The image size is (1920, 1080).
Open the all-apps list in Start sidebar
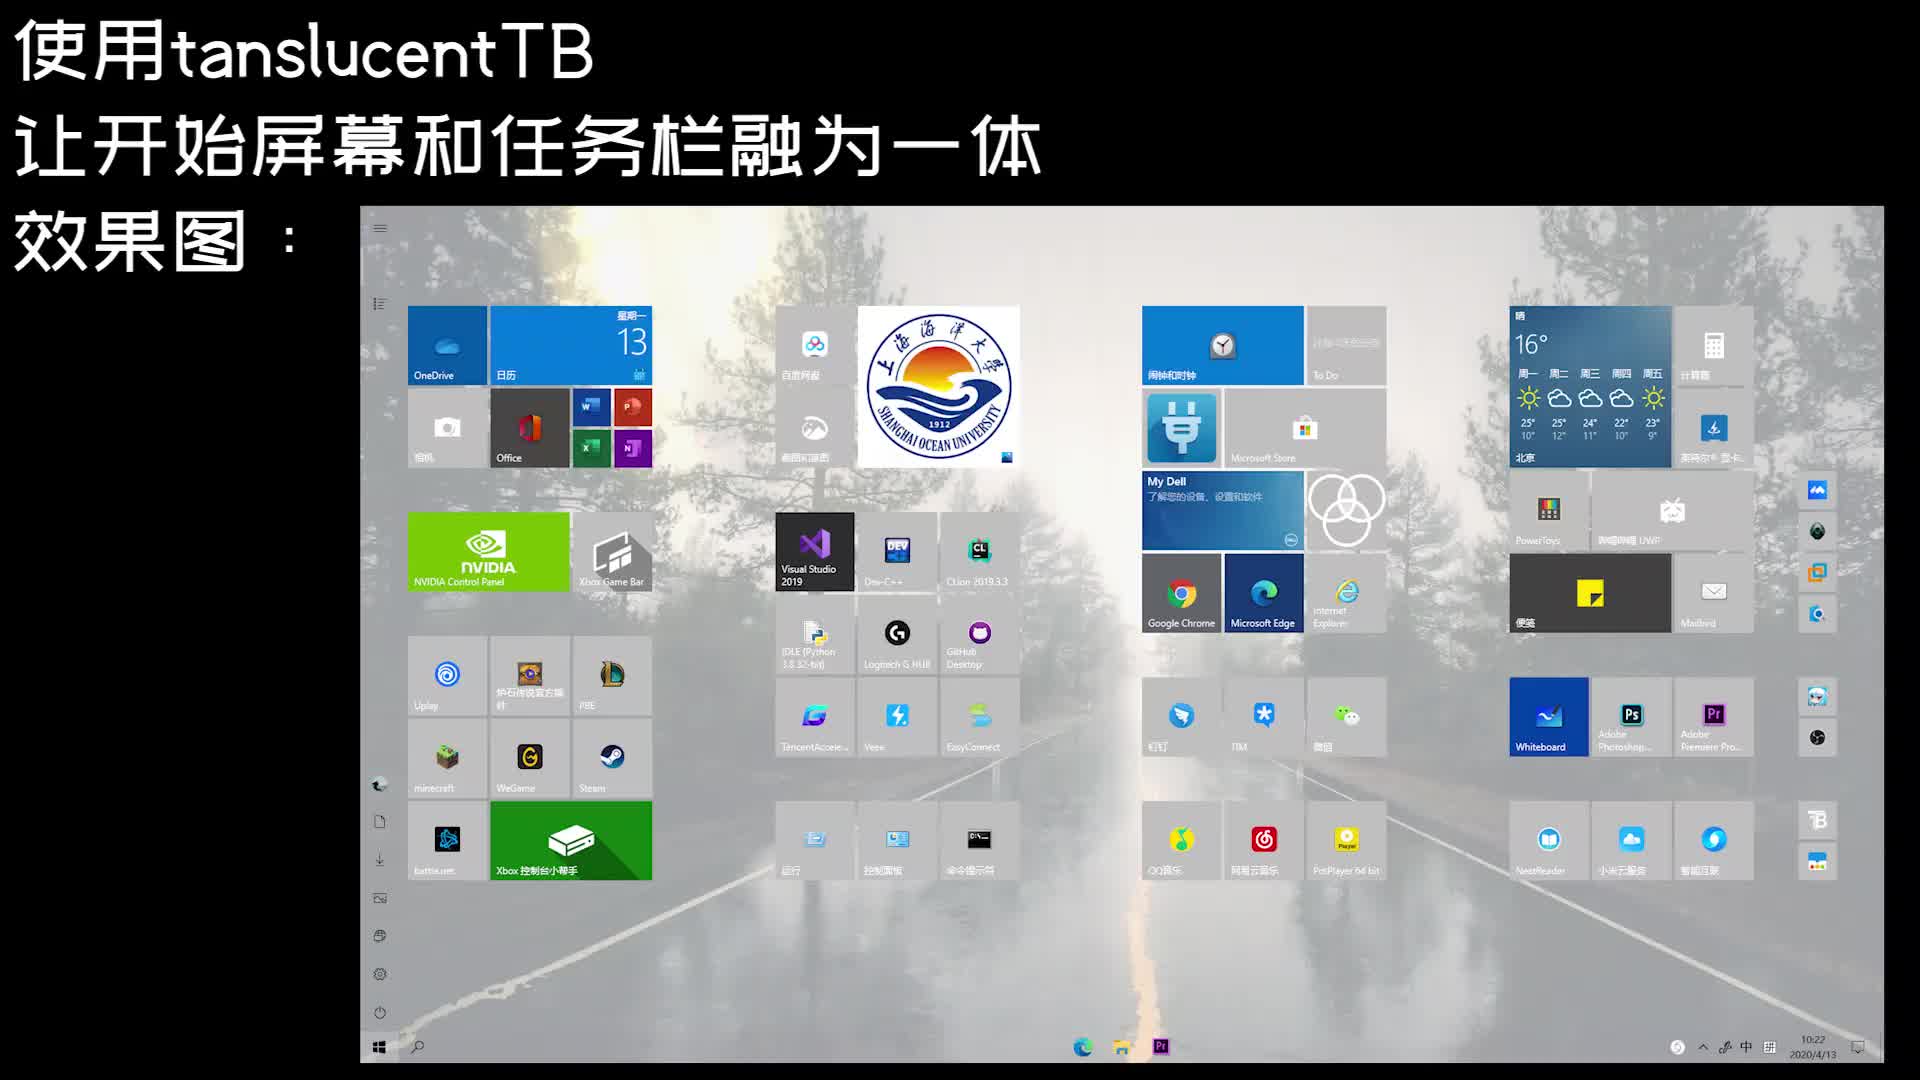[379, 303]
